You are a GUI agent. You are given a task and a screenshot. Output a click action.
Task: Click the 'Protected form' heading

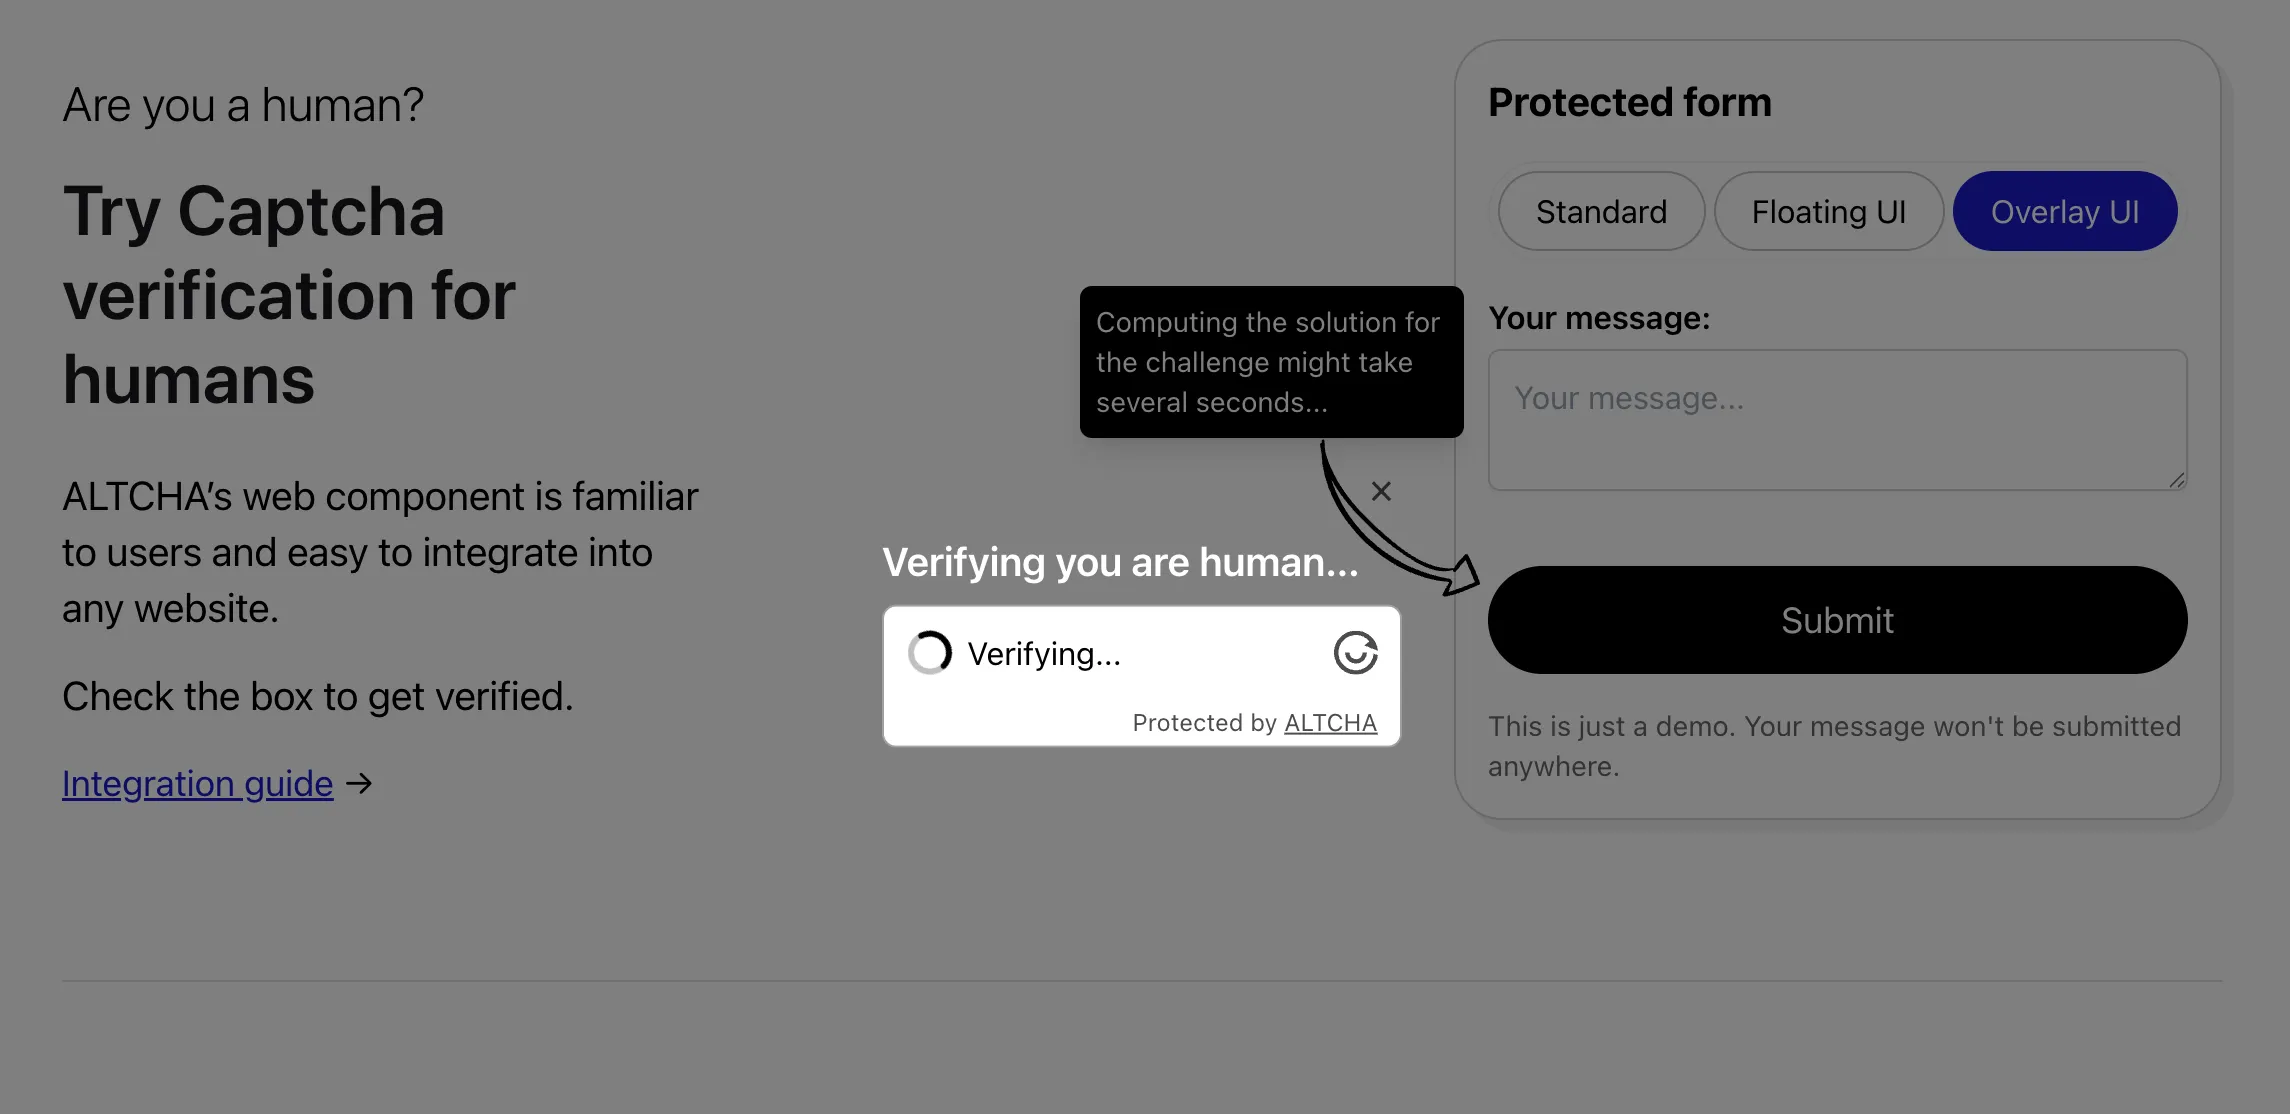click(1629, 102)
